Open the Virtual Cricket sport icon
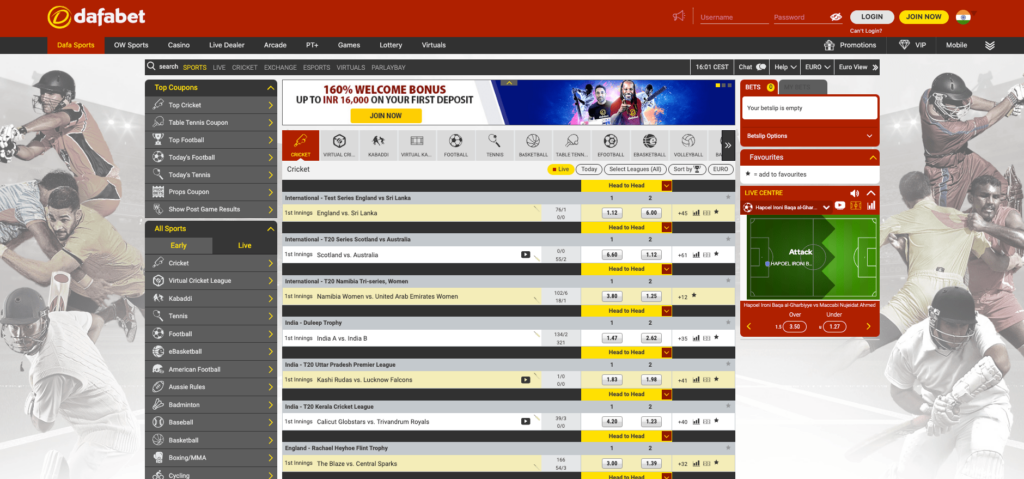Viewport: 1024px width, 479px height. tap(340, 145)
